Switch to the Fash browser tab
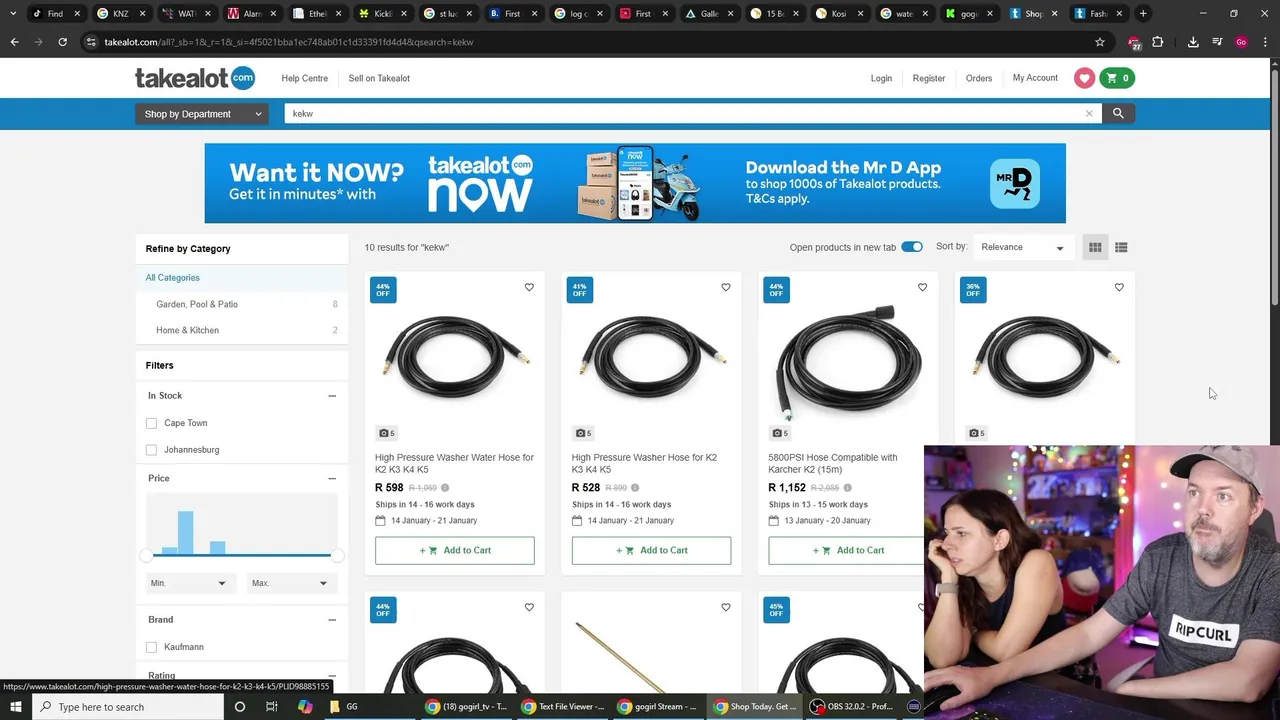 coord(1097,13)
